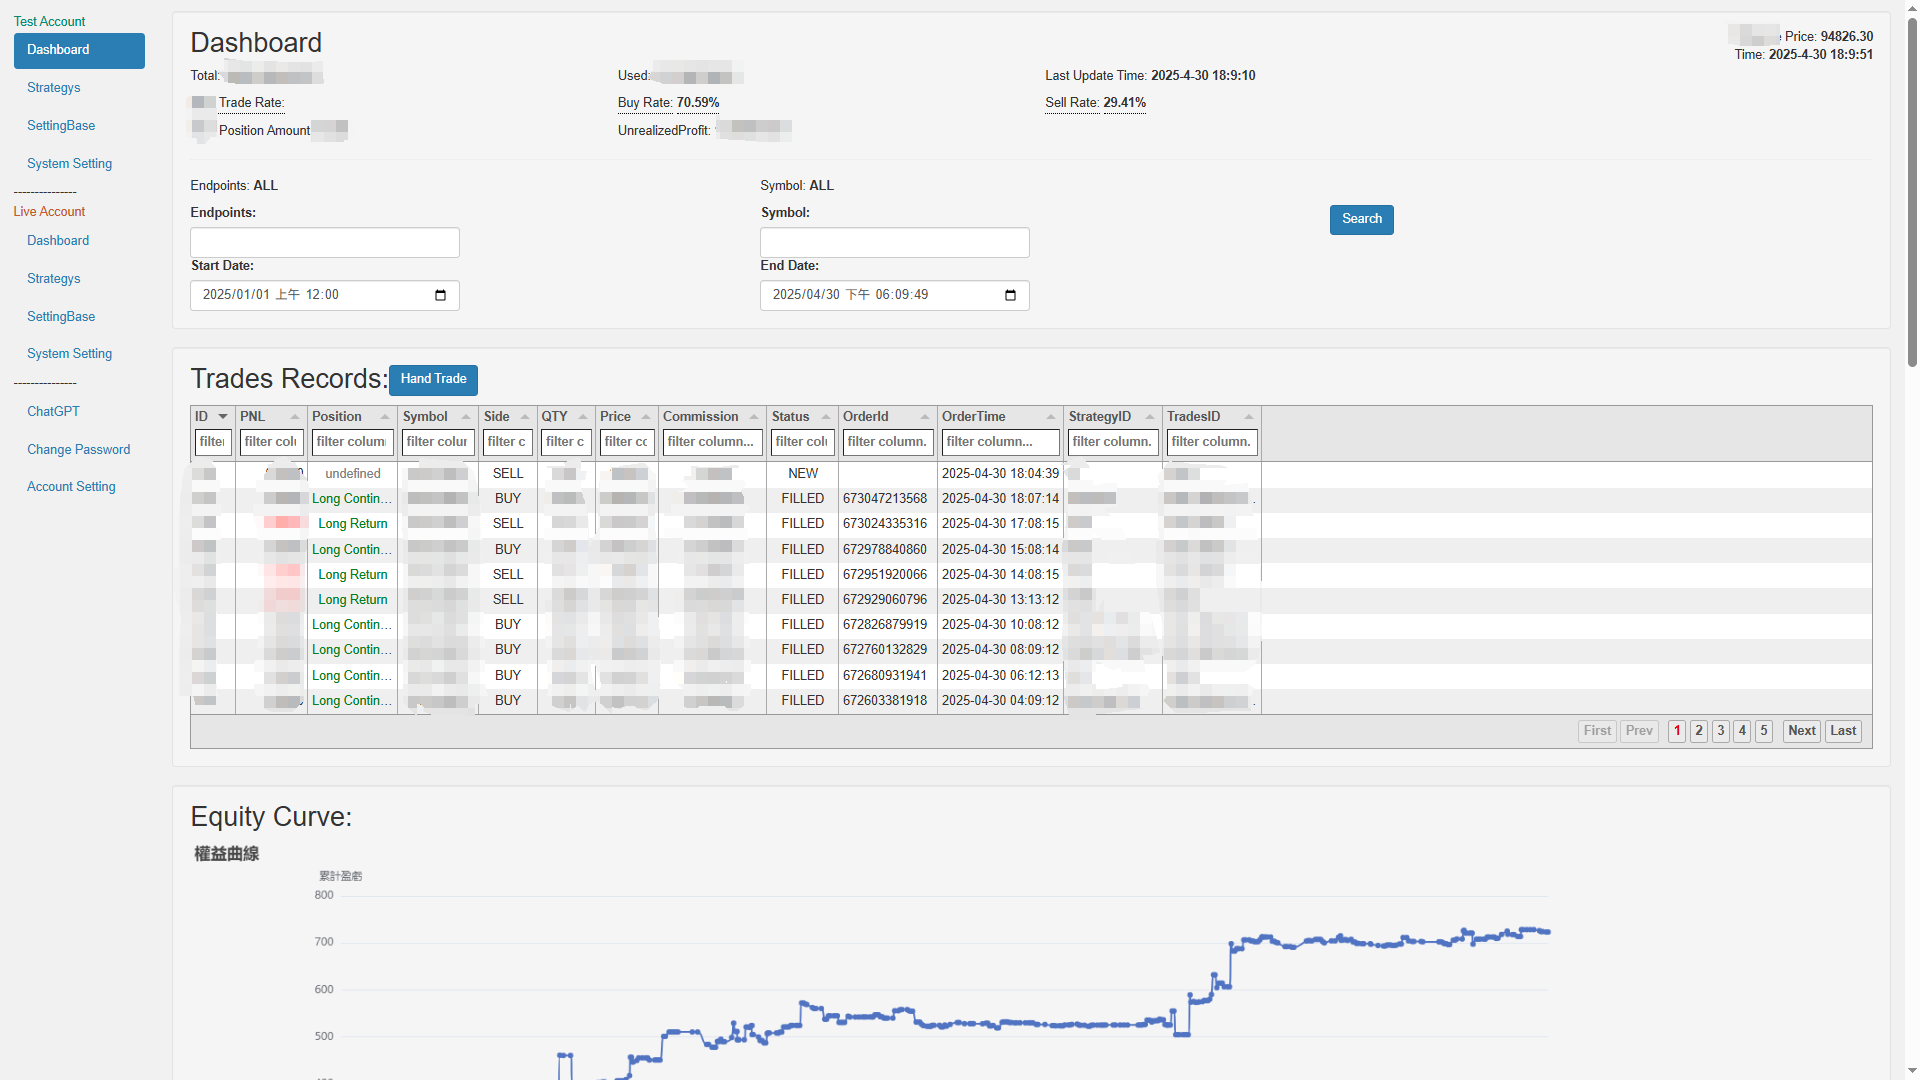Click the OrderTime filter column box

click(x=1000, y=442)
